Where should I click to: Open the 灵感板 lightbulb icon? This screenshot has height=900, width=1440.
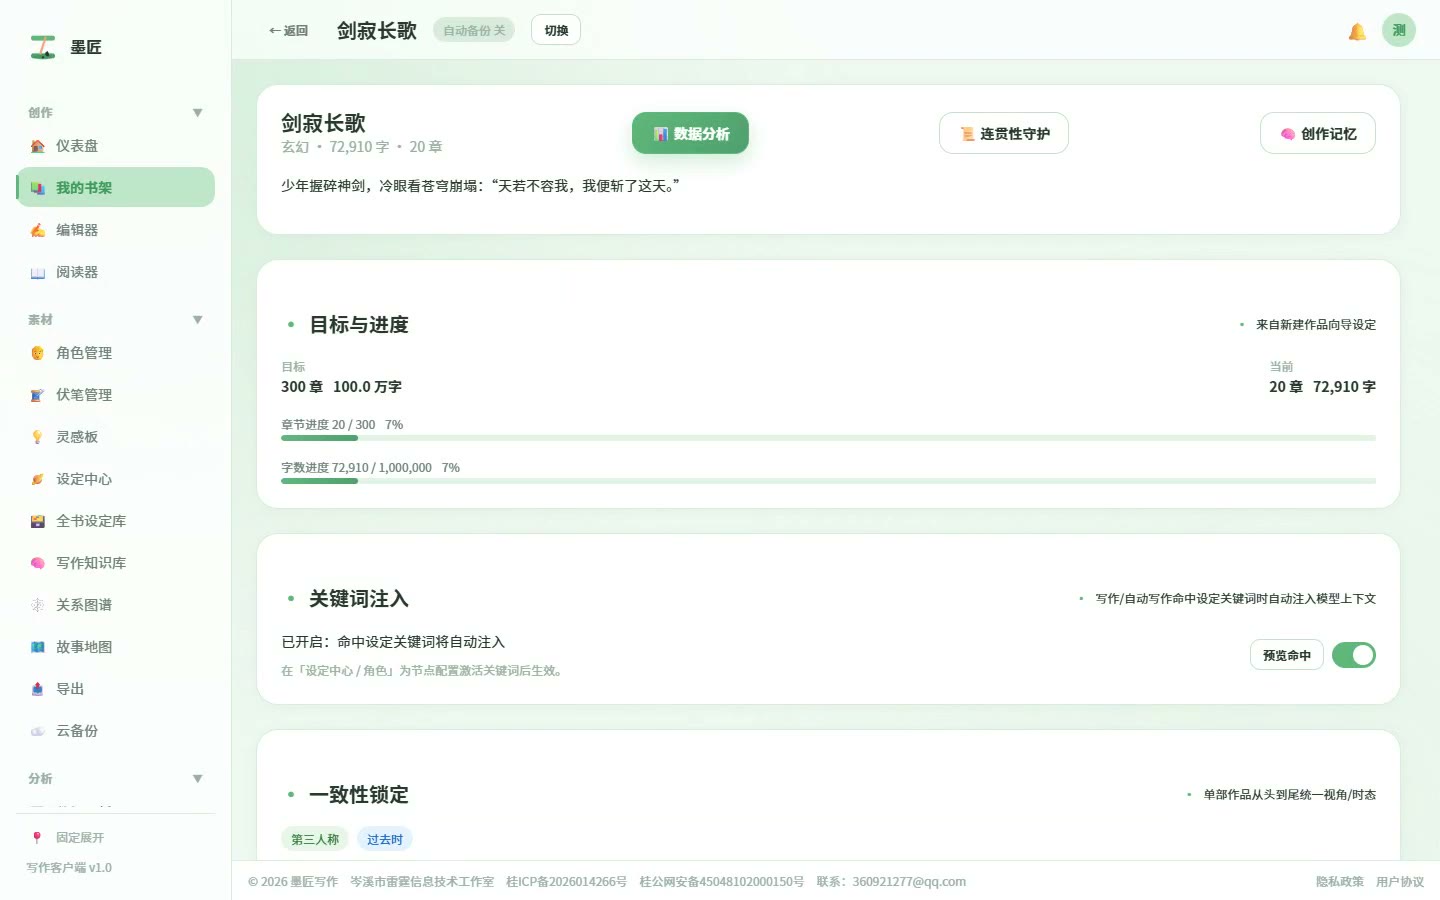pyautogui.click(x=38, y=437)
